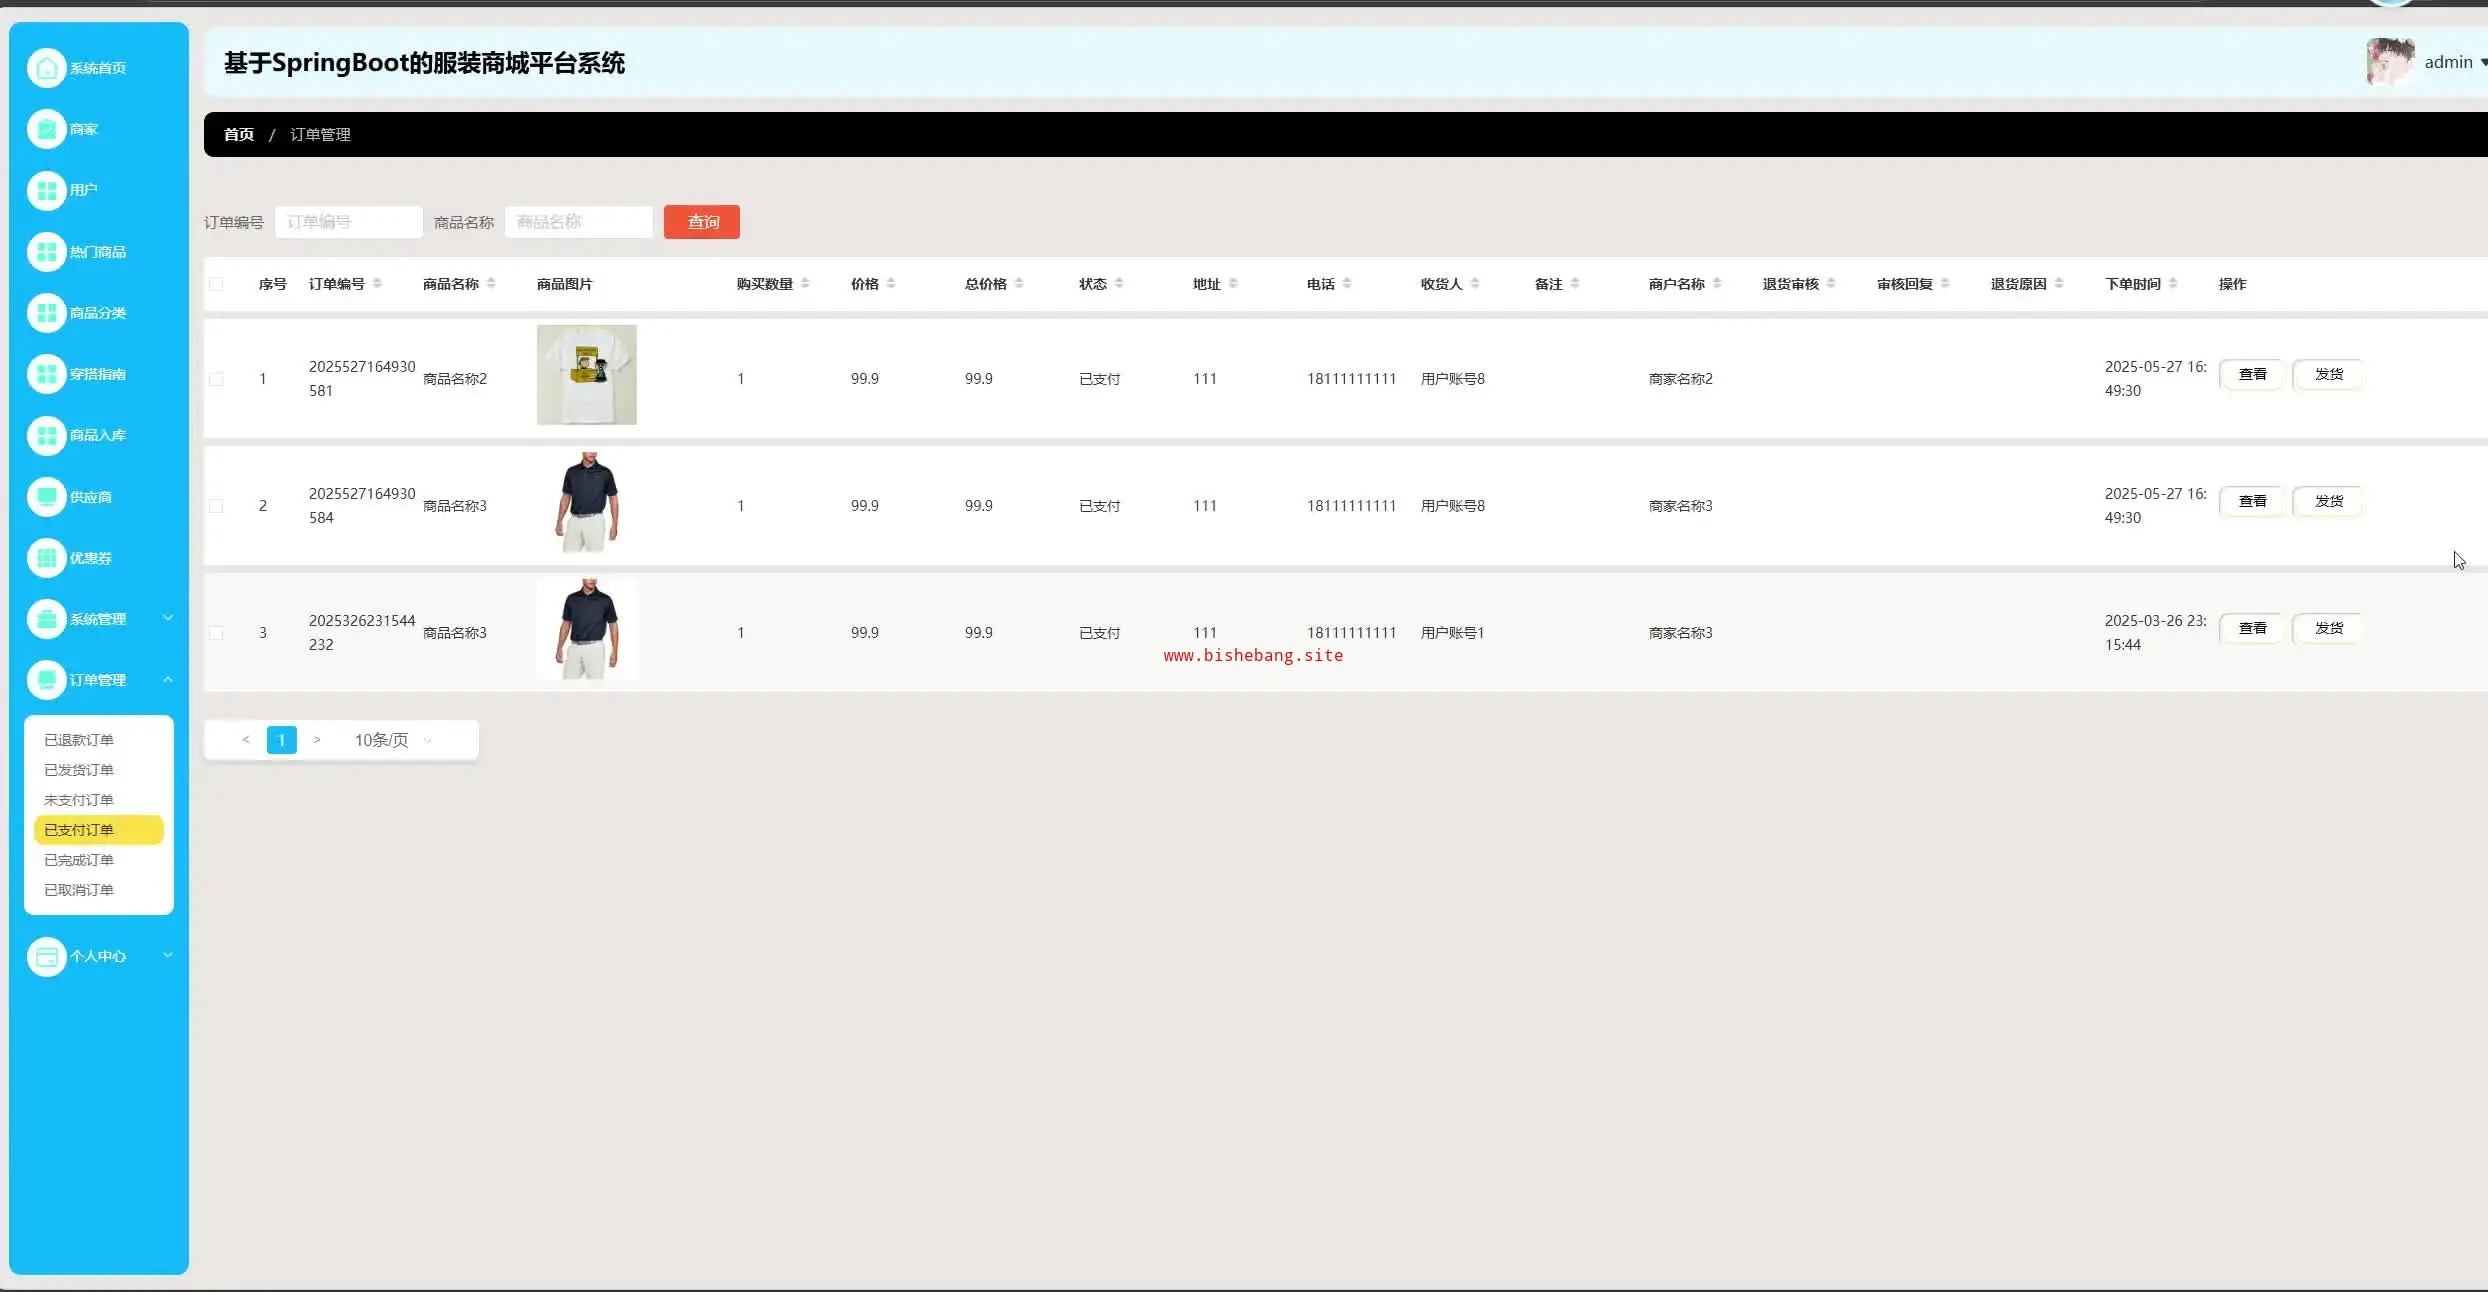Click the 订单编号 search input field
This screenshot has height=1292, width=2488.
coord(348,222)
